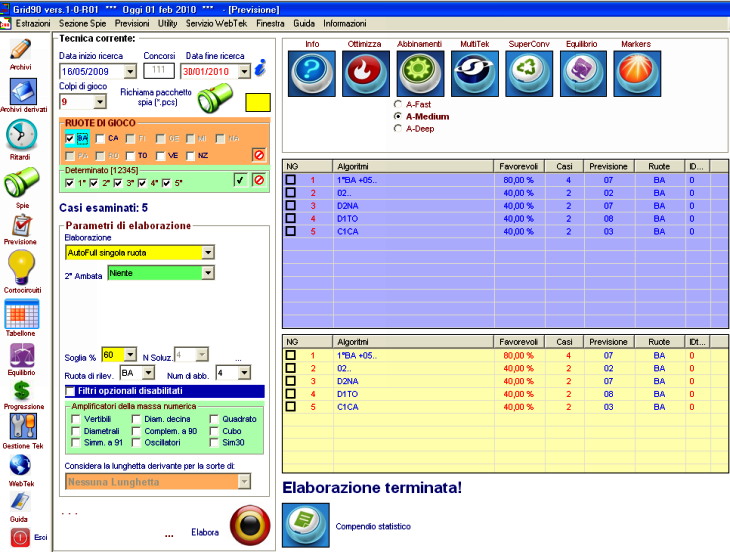Check the C1CA row box in lower table
This screenshot has width=730, height=552.
click(x=291, y=406)
